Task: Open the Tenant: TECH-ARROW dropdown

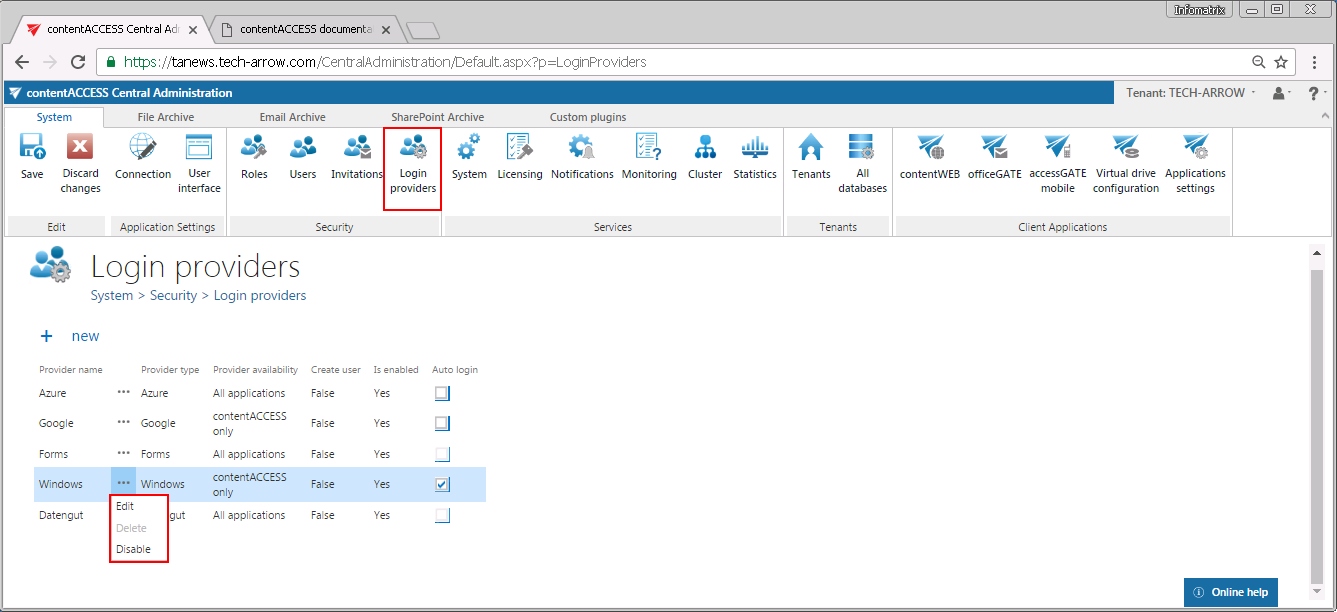Action: [x=1191, y=93]
